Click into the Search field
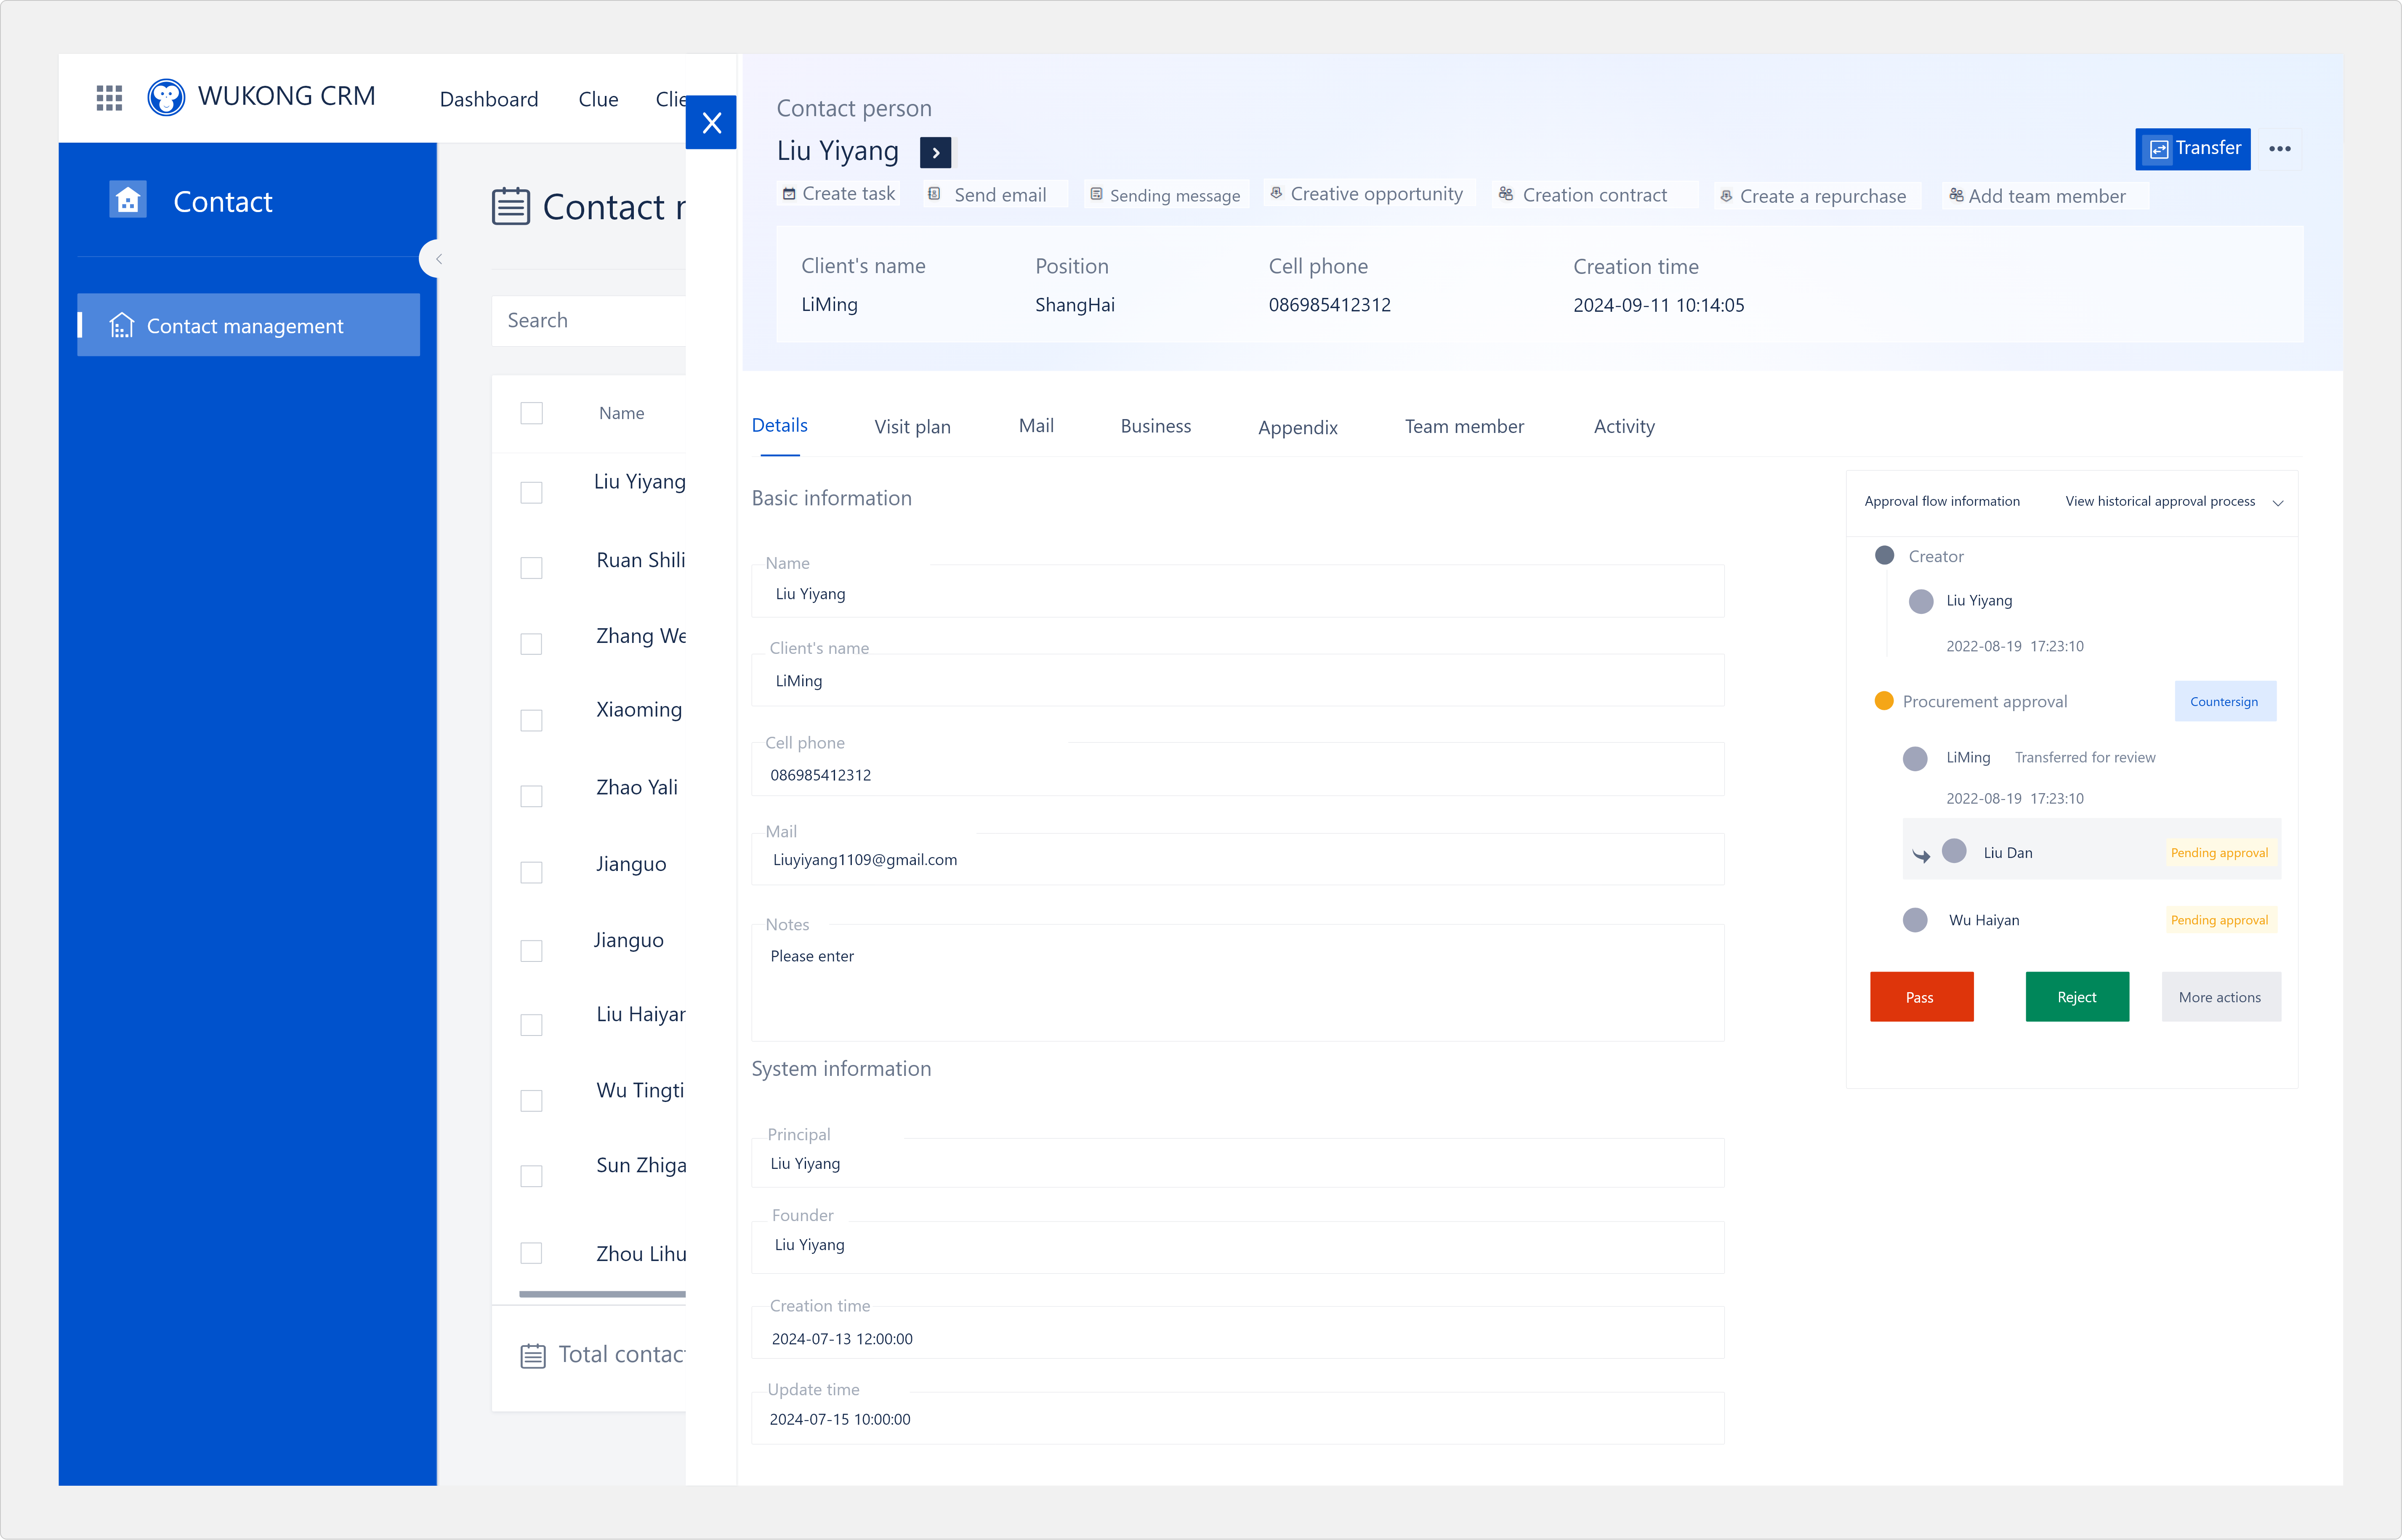The height and width of the screenshot is (1540, 2402). click(589, 321)
